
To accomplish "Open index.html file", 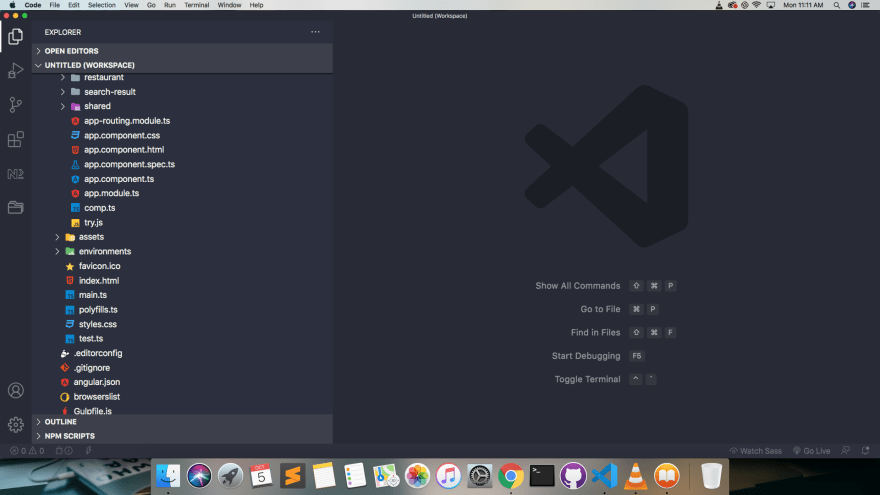I will [x=99, y=281].
